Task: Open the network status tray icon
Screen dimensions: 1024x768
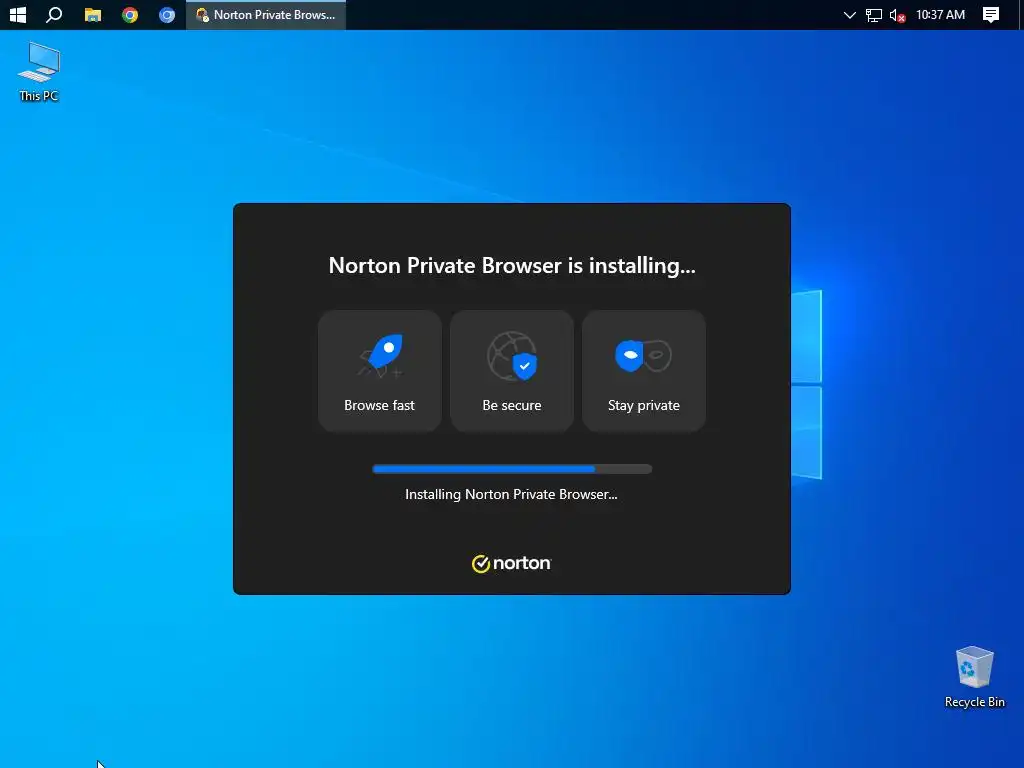Action: click(x=874, y=15)
